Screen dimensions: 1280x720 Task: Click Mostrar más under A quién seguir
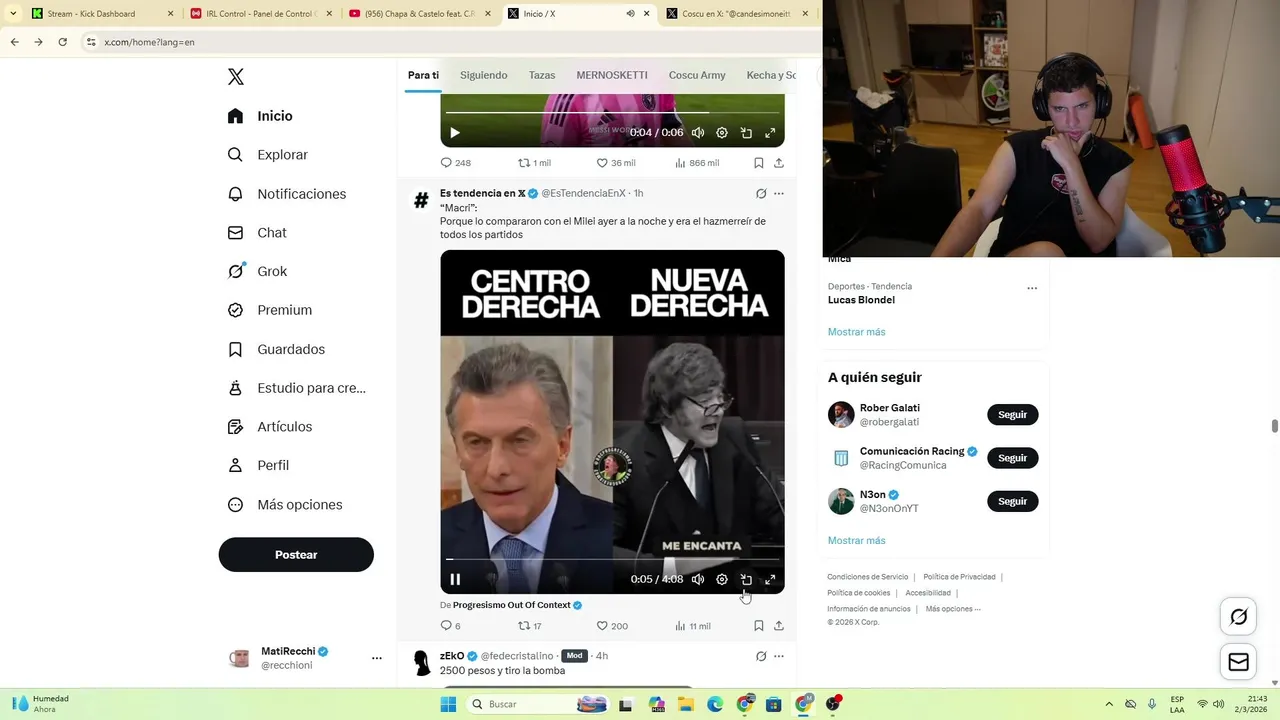tap(856, 541)
